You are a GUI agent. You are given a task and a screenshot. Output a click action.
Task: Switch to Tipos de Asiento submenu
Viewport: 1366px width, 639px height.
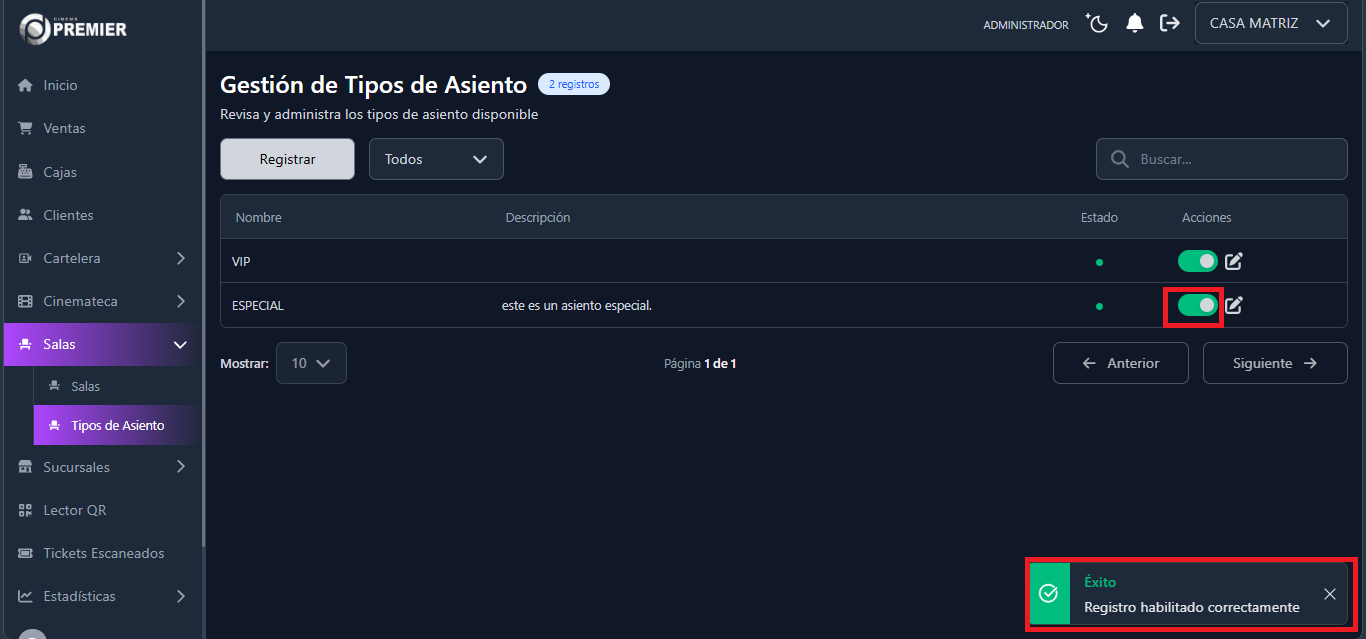tap(113, 425)
